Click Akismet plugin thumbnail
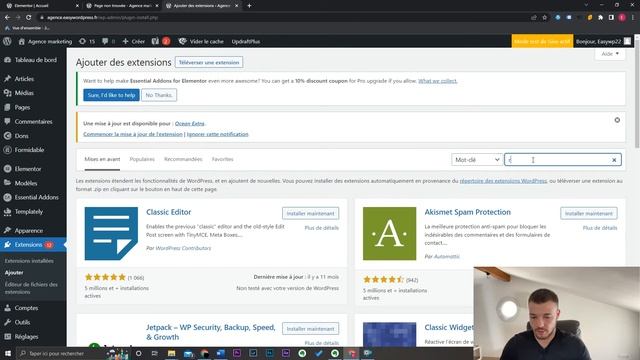This screenshot has width=640, height=360. click(389, 233)
